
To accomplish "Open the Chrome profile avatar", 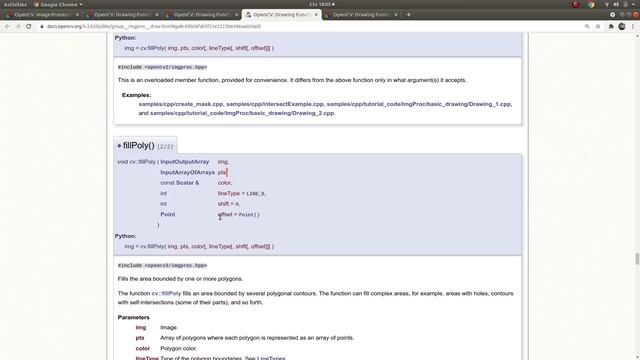I will click(x=622, y=26).
